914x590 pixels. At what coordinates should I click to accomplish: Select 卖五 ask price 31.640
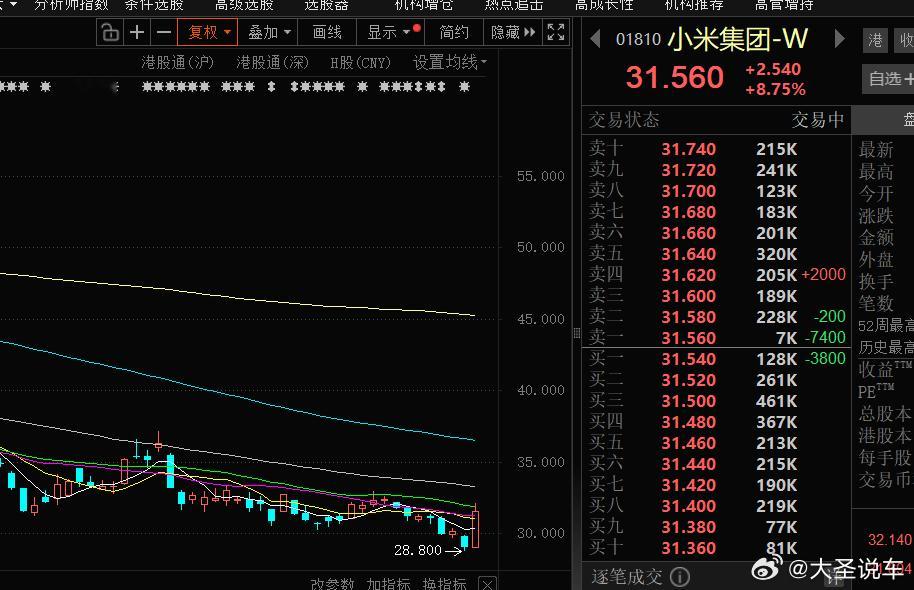tap(688, 254)
